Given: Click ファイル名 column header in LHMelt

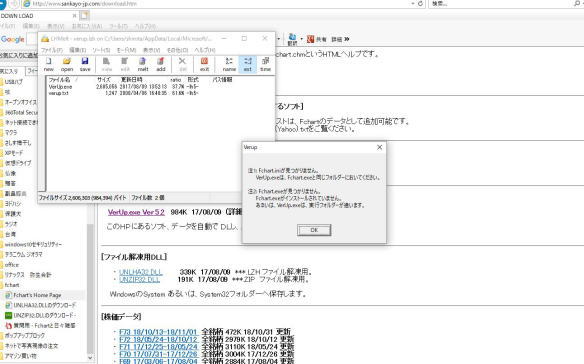Looking at the screenshot, I should (x=59, y=79).
